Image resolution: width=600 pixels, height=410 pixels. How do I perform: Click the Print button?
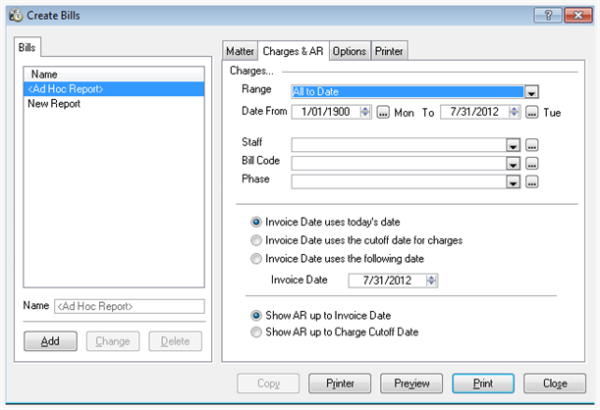(x=483, y=383)
